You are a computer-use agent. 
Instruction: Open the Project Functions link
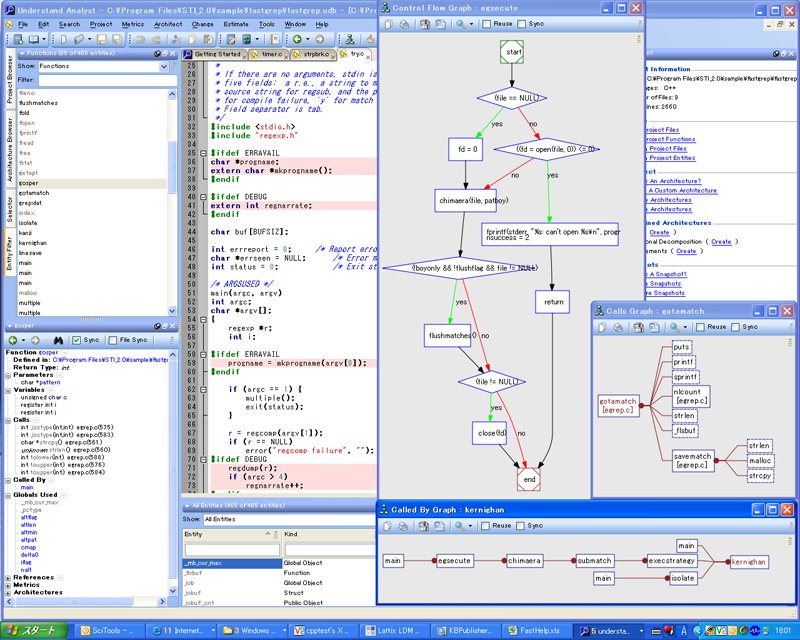click(669, 139)
